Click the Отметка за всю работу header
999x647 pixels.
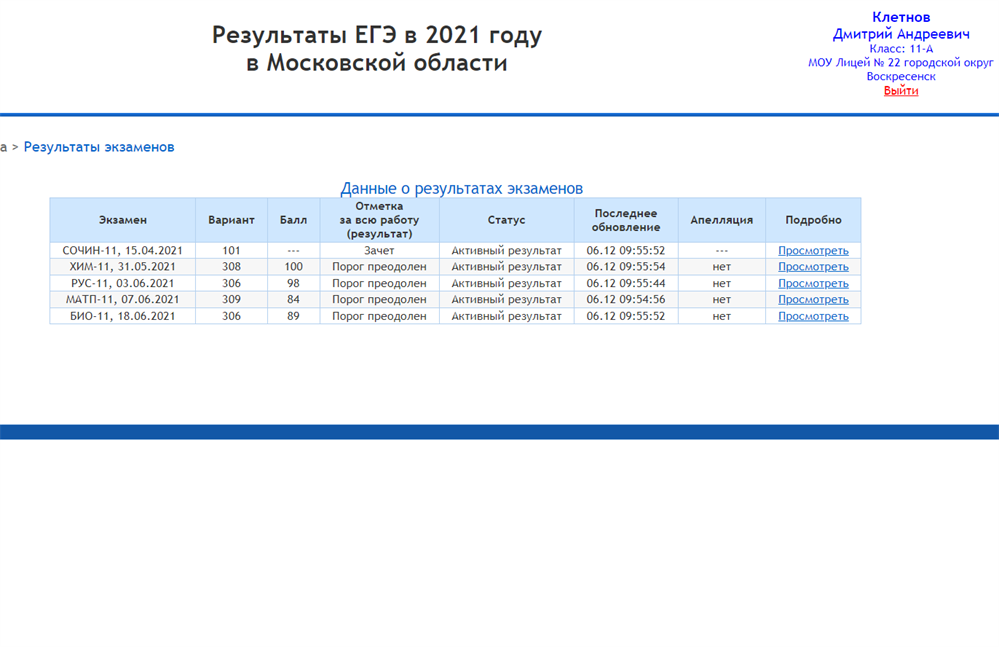pyautogui.click(x=379, y=220)
